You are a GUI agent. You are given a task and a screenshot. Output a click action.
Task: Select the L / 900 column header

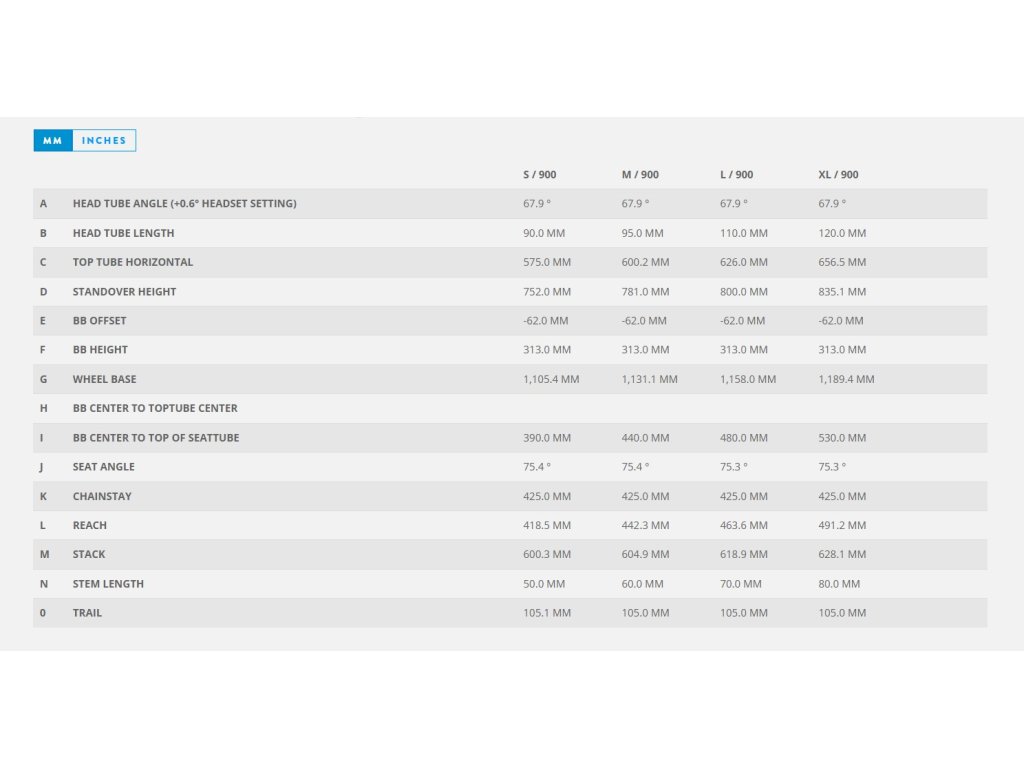click(x=737, y=174)
